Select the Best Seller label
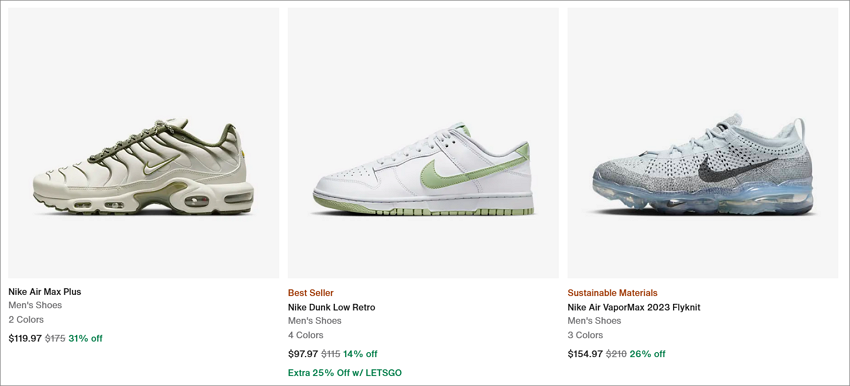Image resolution: width=850 pixels, height=386 pixels. [x=311, y=293]
